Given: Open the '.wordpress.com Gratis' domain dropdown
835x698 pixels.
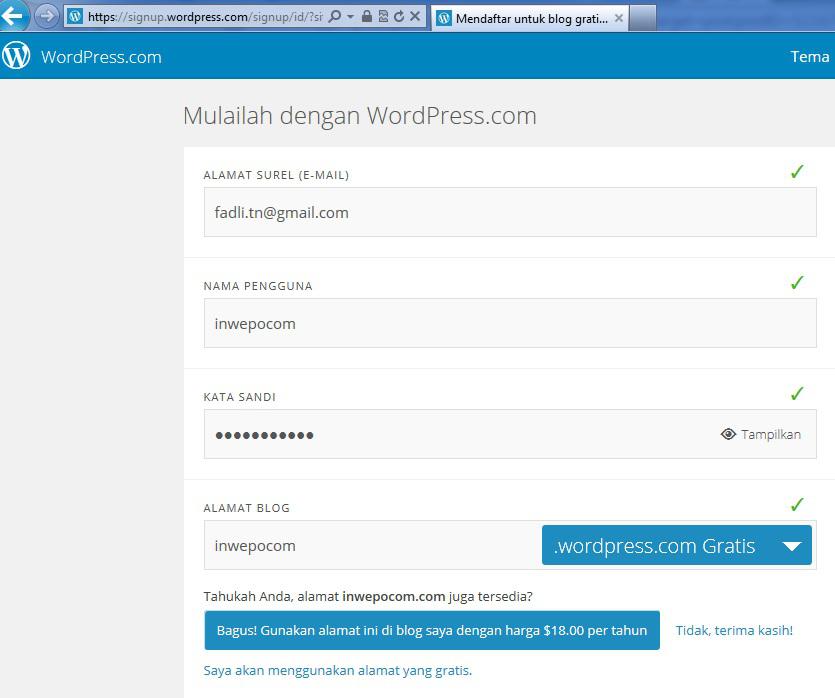Looking at the screenshot, I should point(676,545).
